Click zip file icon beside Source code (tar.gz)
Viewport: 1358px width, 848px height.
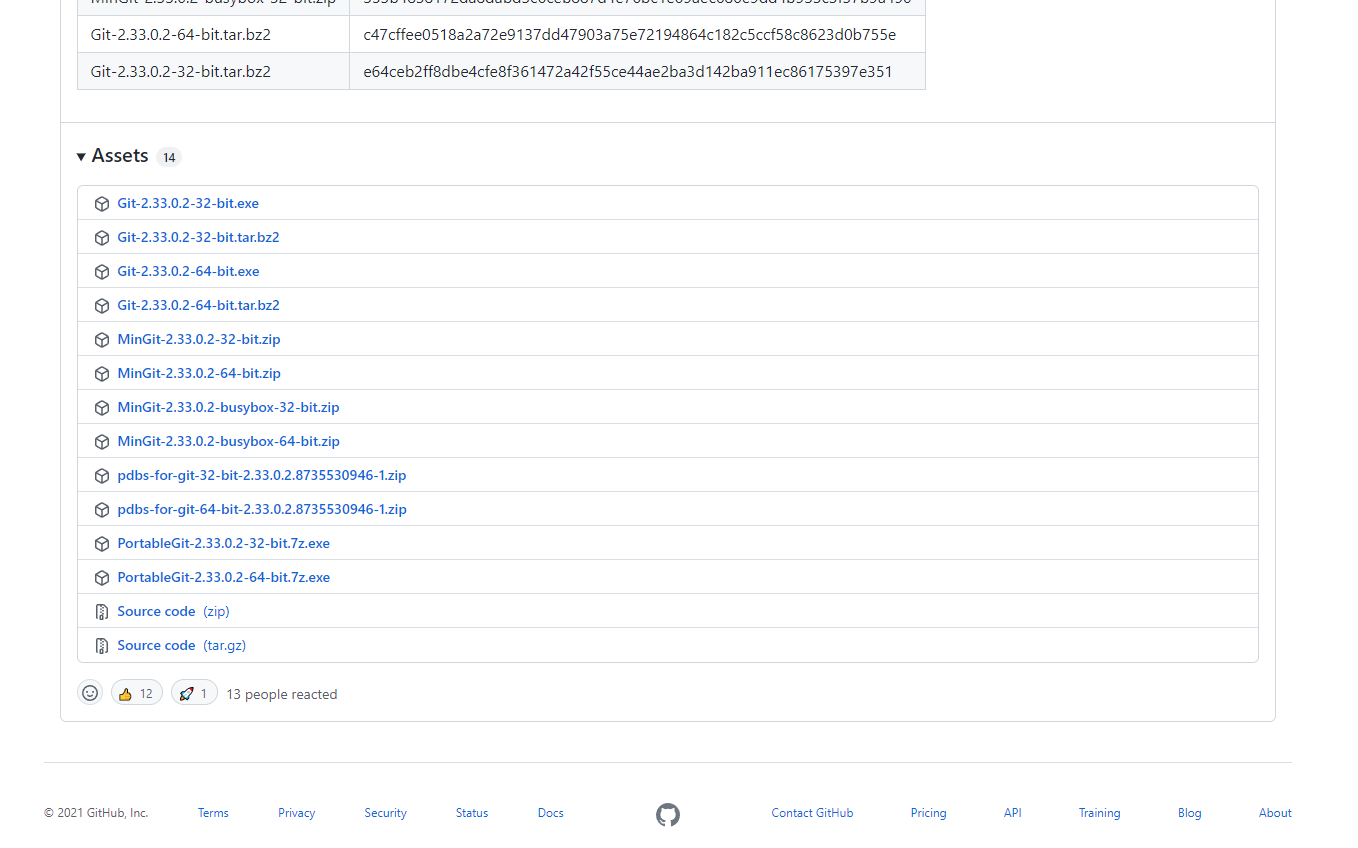102,646
